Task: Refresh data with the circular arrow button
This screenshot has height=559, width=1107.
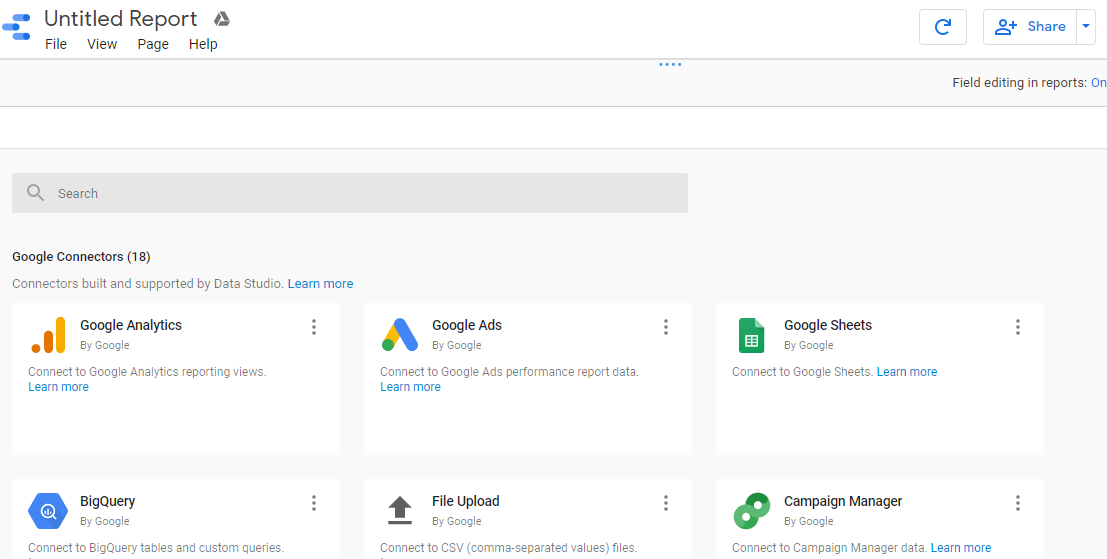Action: 942,27
